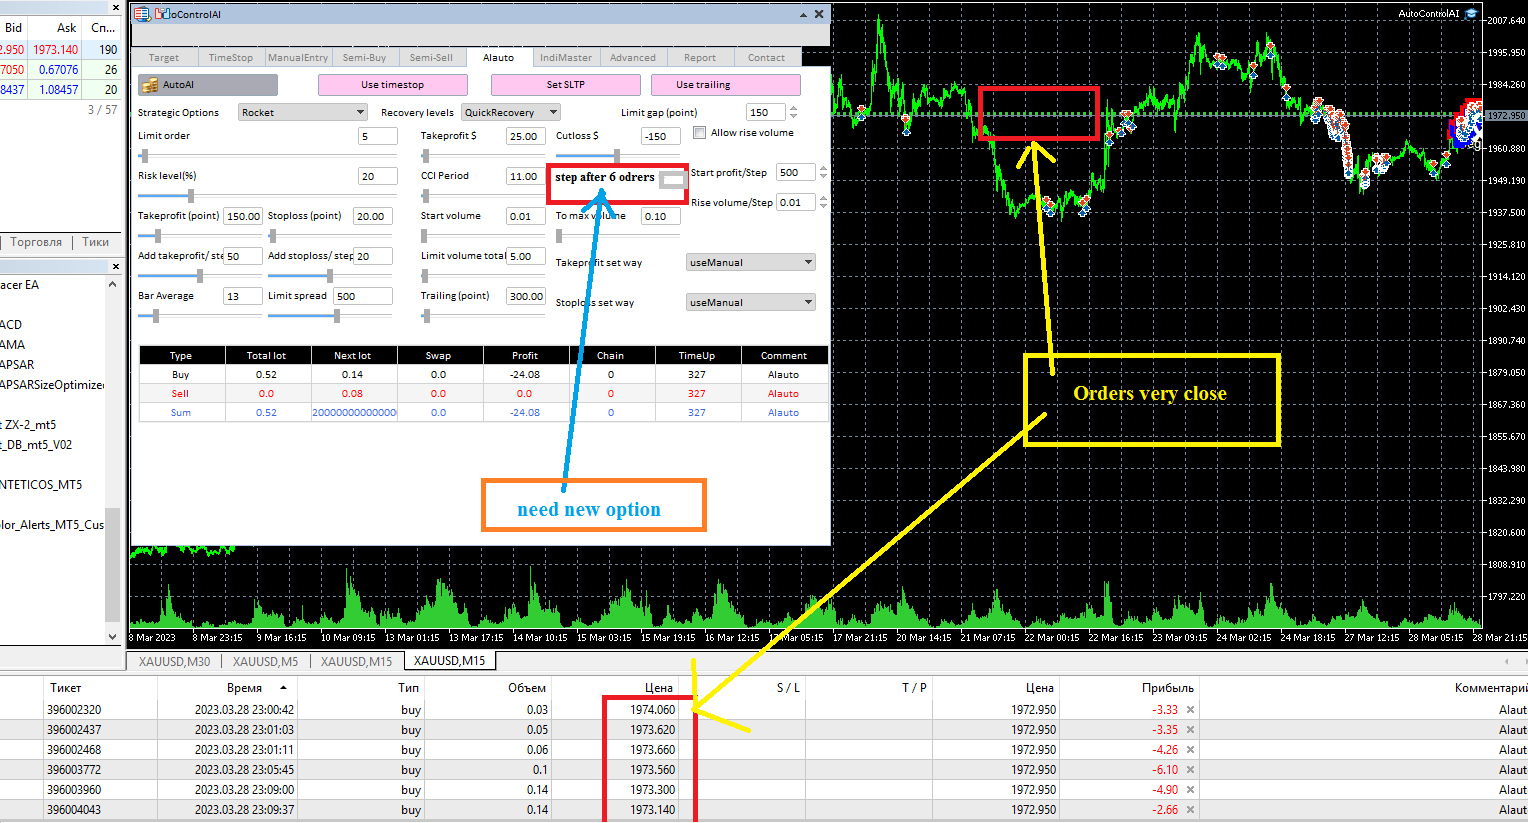This screenshot has height=823, width=1528.
Task: Open the ManualEntry tab
Action: coord(298,58)
